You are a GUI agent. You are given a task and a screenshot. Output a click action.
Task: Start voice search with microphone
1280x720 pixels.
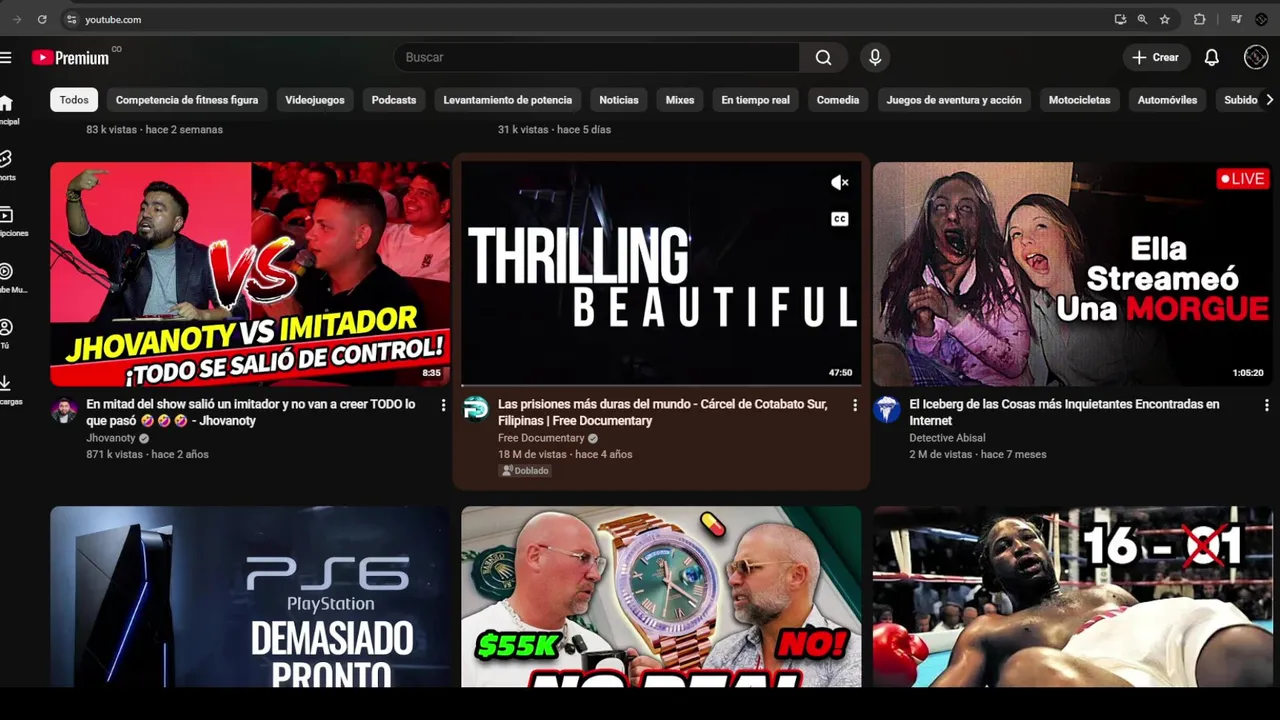(875, 57)
